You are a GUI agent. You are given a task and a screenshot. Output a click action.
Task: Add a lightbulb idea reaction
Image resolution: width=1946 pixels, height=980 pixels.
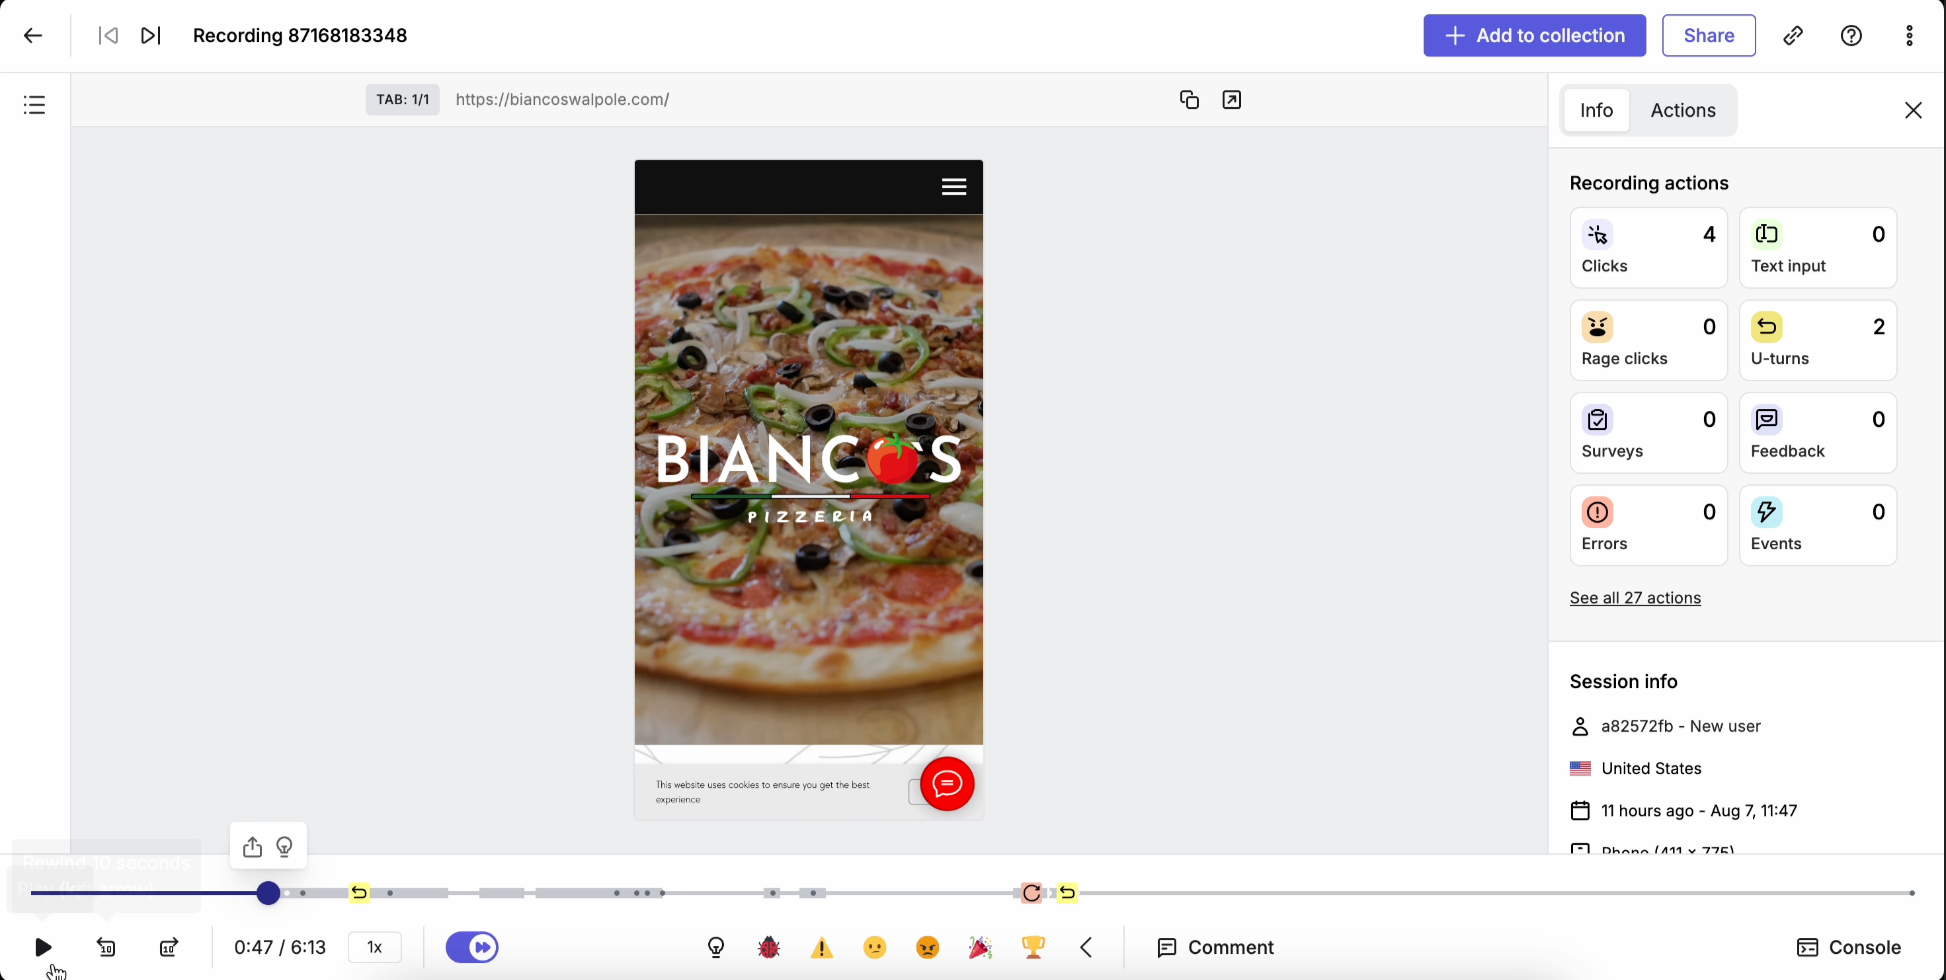point(716,947)
